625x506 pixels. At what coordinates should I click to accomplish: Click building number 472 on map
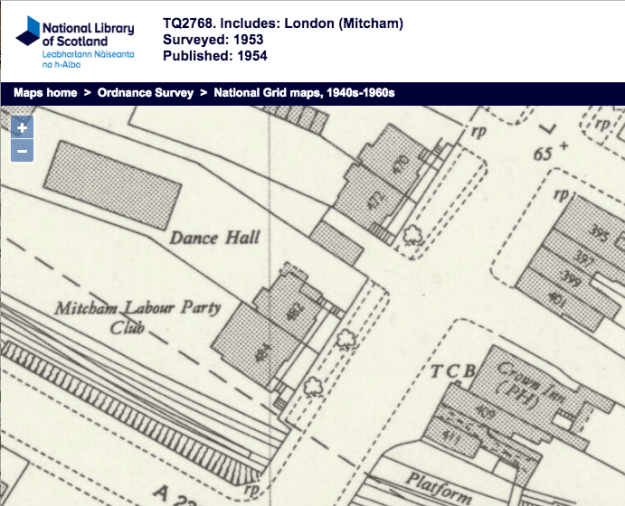[x=375, y=201]
